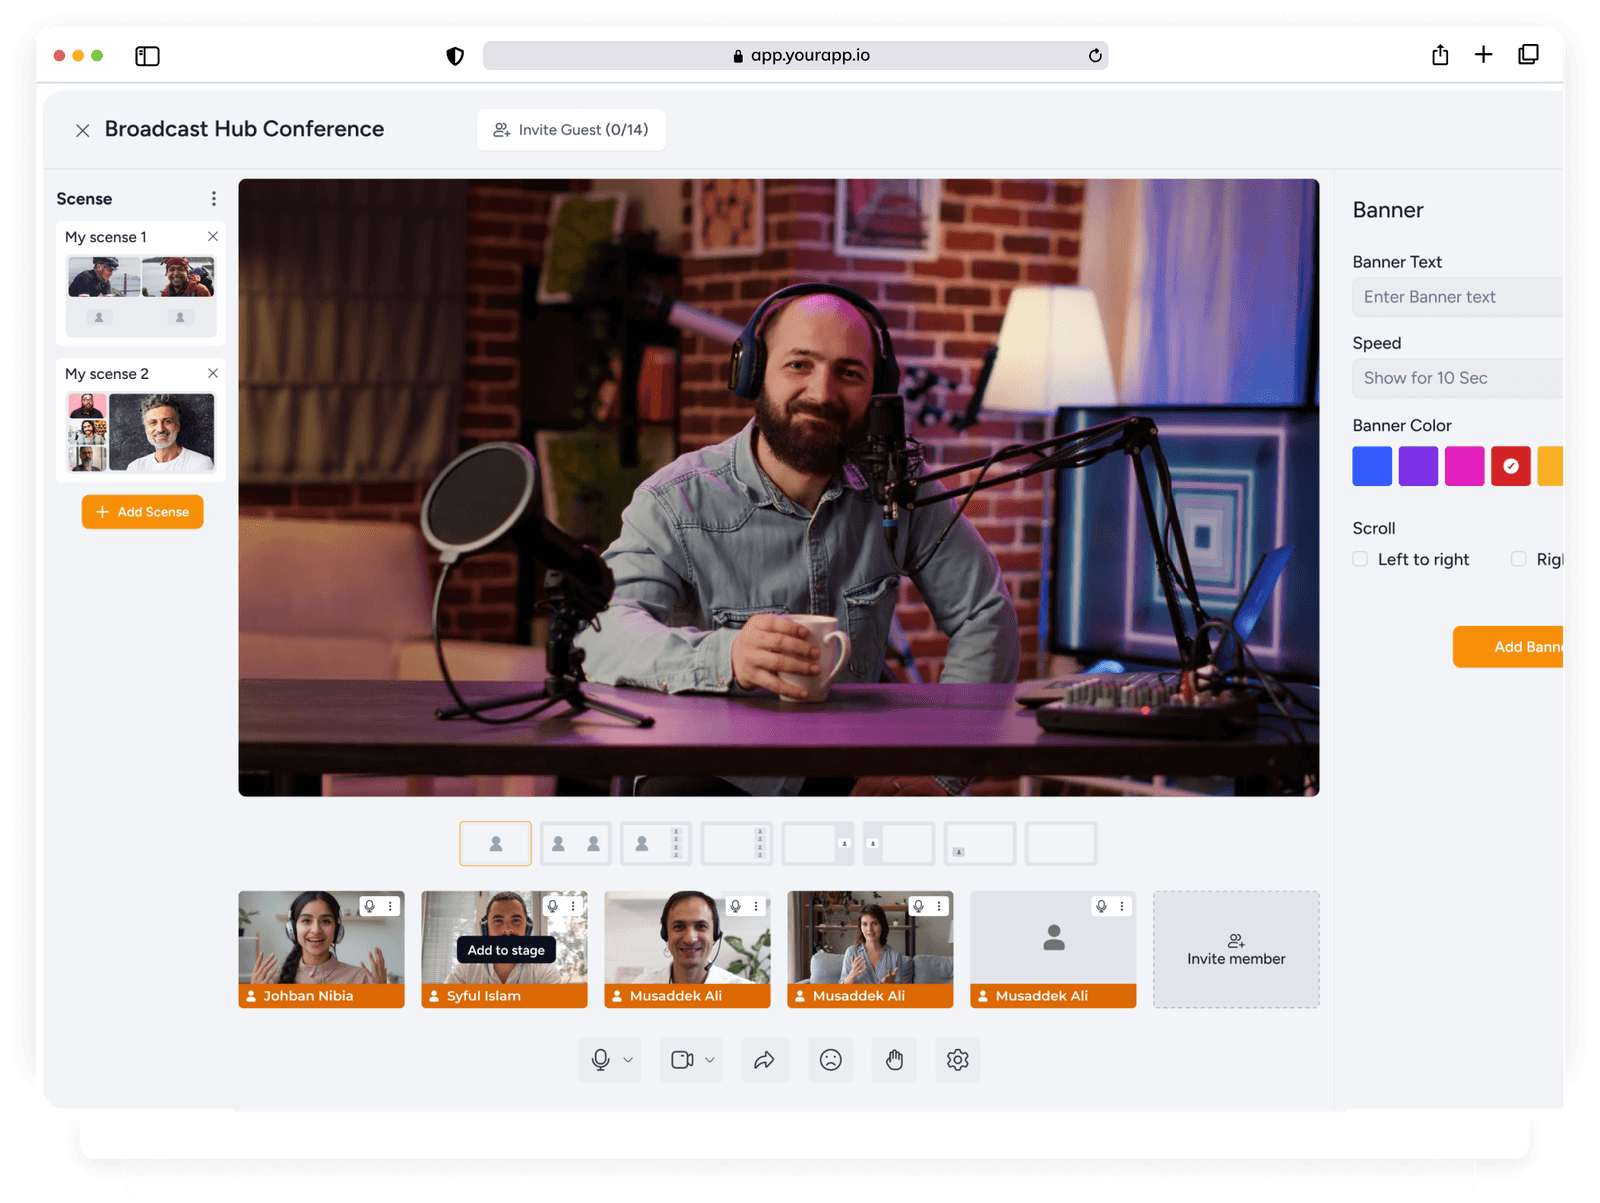Click the mic icon on Musaddek Ali's tile

tap(737, 906)
